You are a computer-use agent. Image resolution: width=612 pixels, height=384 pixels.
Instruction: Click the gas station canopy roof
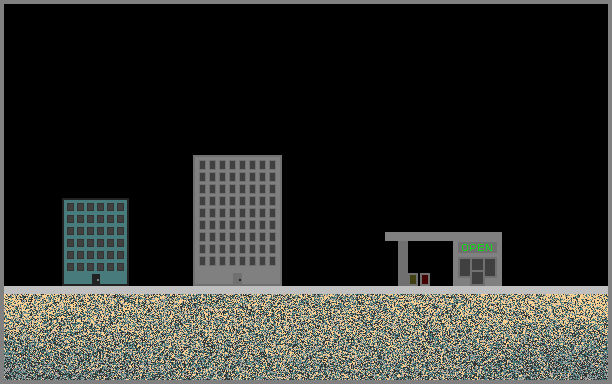[443, 236]
